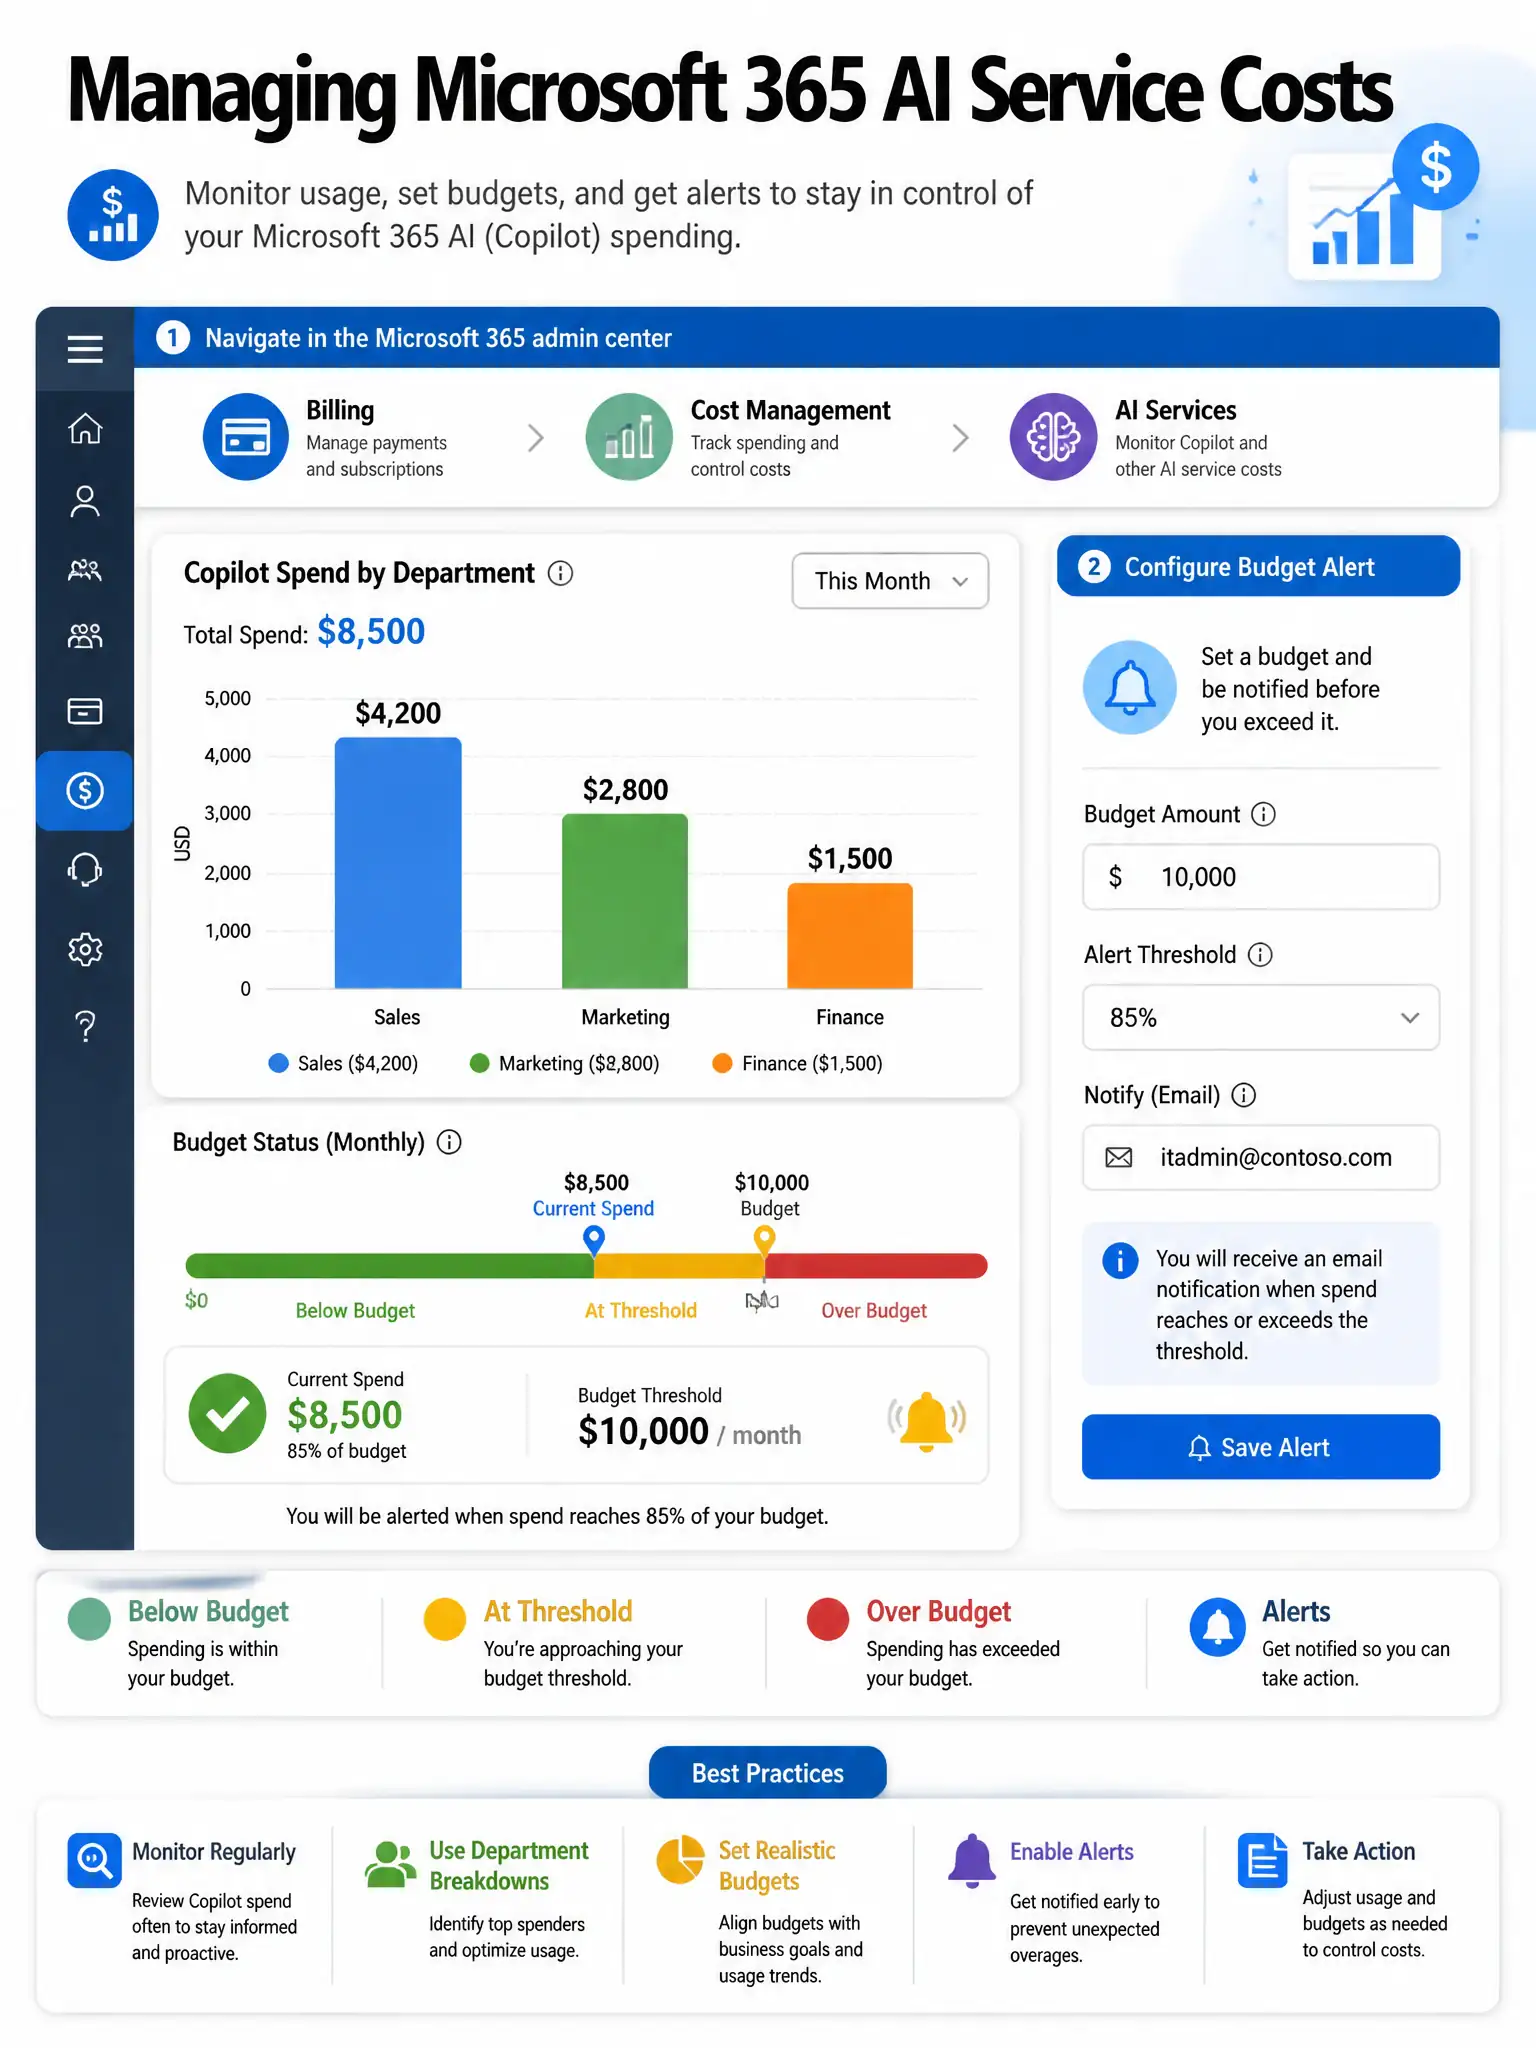
Task: Go to Home in the sidebar
Action: pyautogui.click(x=85, y=428)
